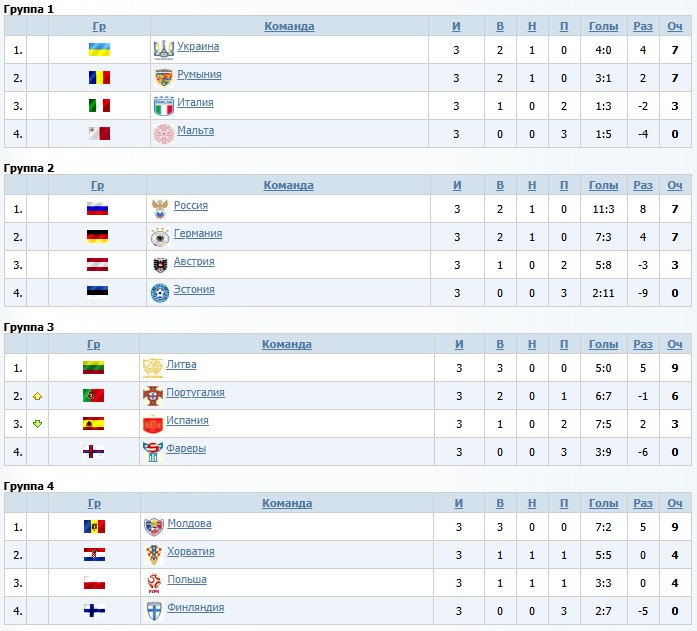Screen dimensions: 697x631
Task: Click the up arrow beside Portugal's rank
Action: point(37,396)
